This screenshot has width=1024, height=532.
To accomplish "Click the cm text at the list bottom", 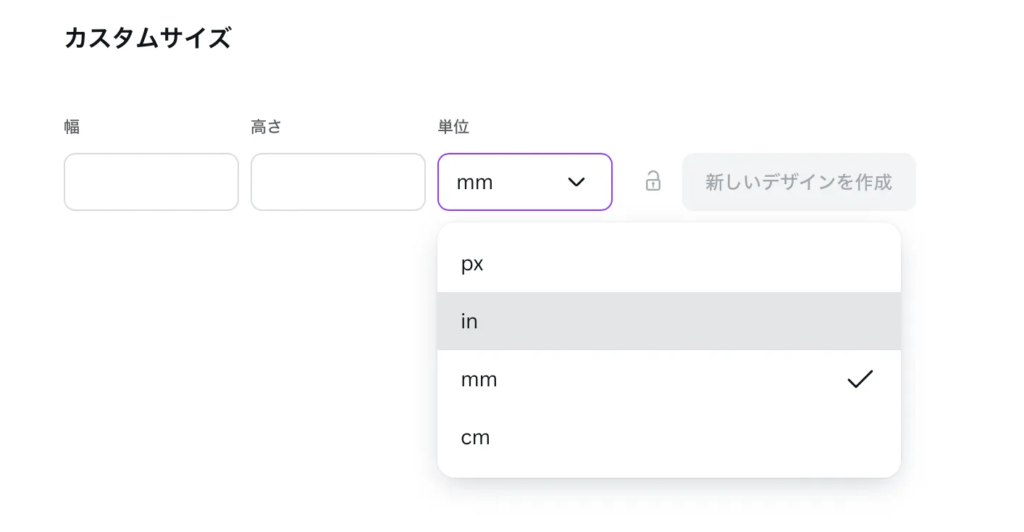I will click(475, 437).
